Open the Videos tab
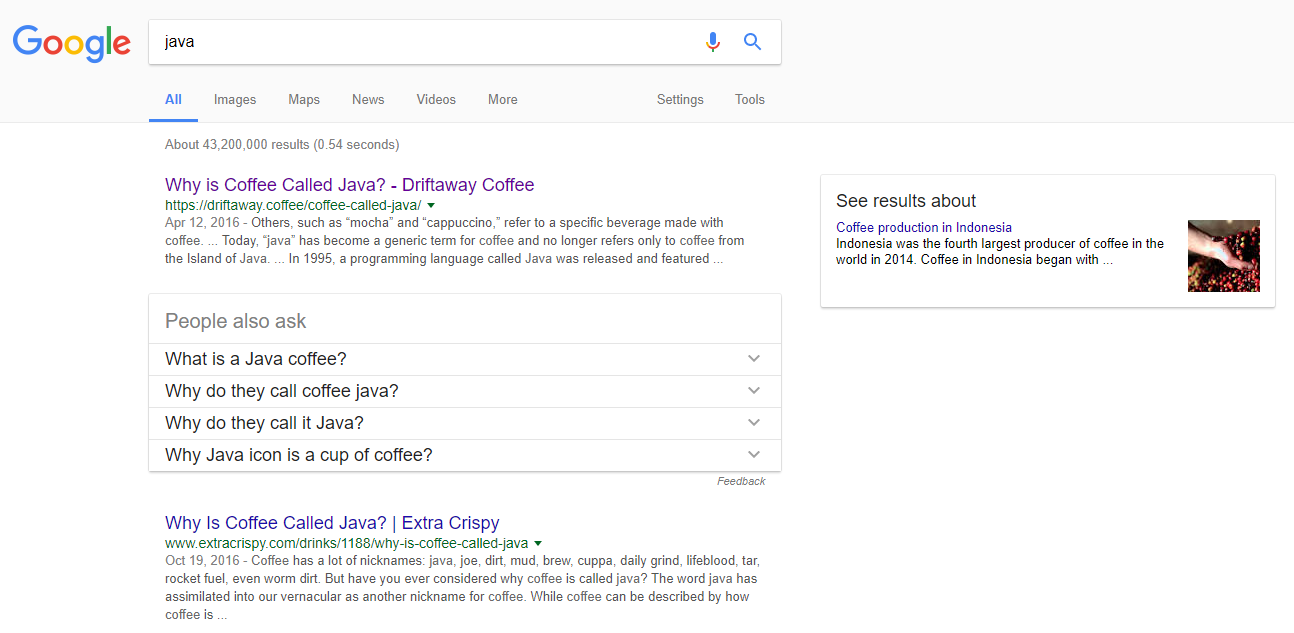This screenshot has width=1294, height=633. [436, 100]
